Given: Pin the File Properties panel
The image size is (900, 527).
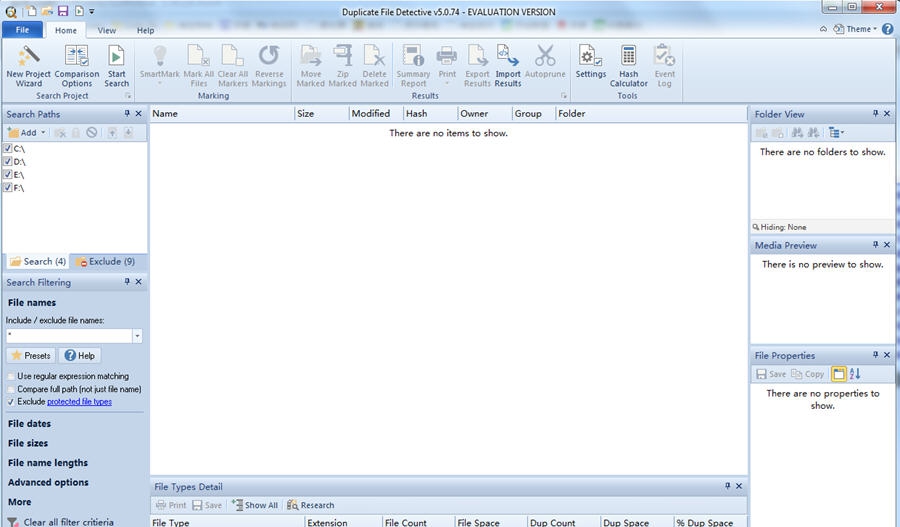Looking at the screenshot, I should [875, 355].
